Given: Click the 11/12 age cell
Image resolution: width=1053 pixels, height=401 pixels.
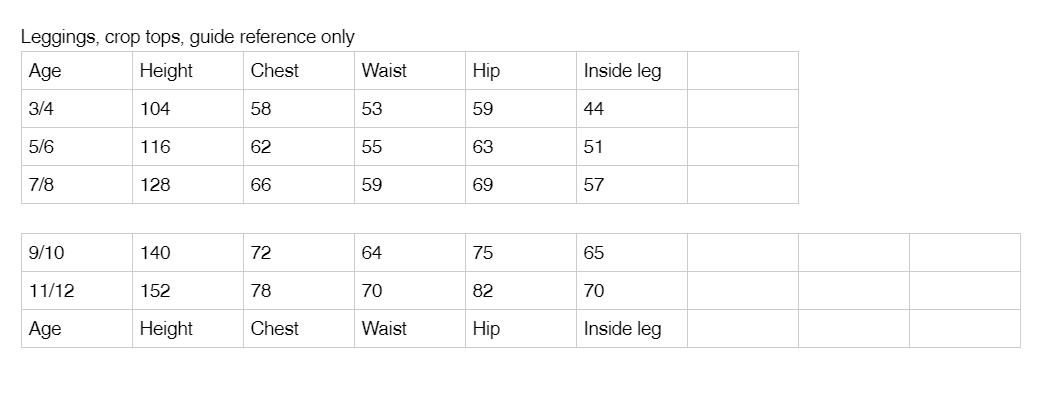Looking at the screenshot, I should click(77, 291).
